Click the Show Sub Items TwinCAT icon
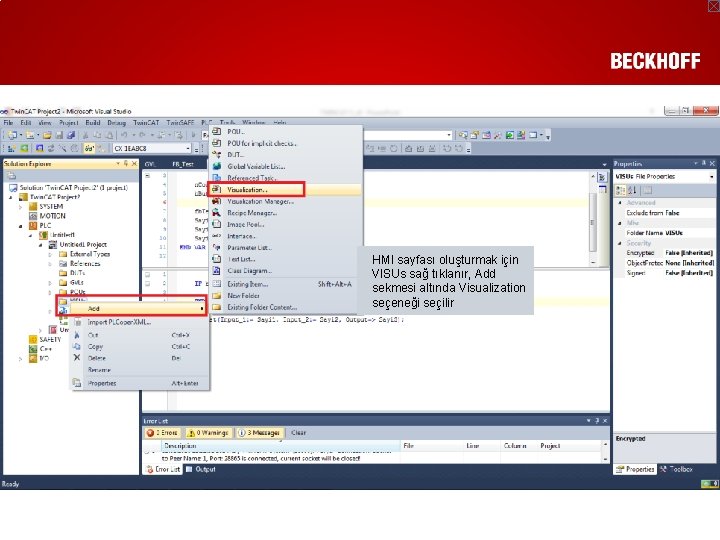This screenshot has height=540, width=720. (x=100, y=148)
